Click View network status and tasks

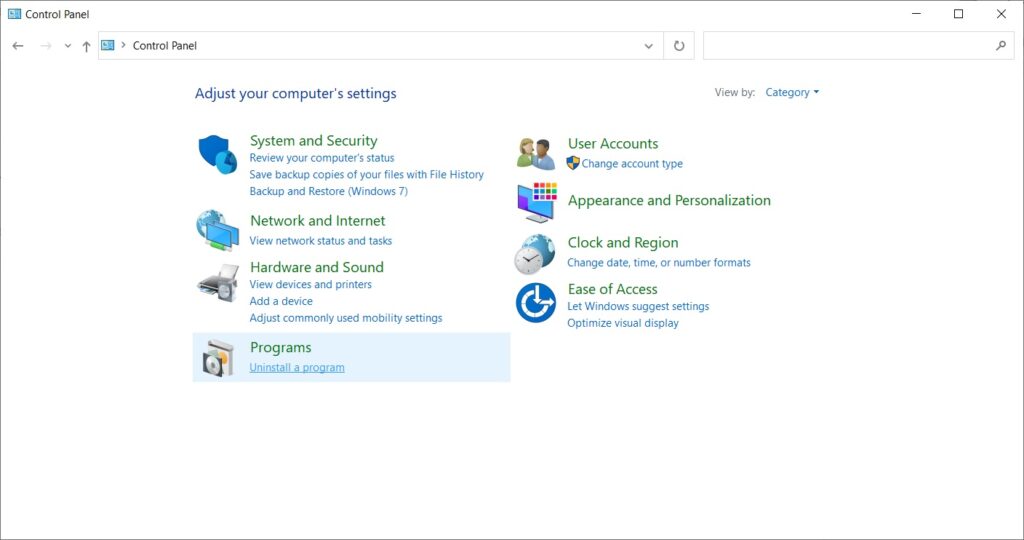pyautogui.click(x=321, y=241)
